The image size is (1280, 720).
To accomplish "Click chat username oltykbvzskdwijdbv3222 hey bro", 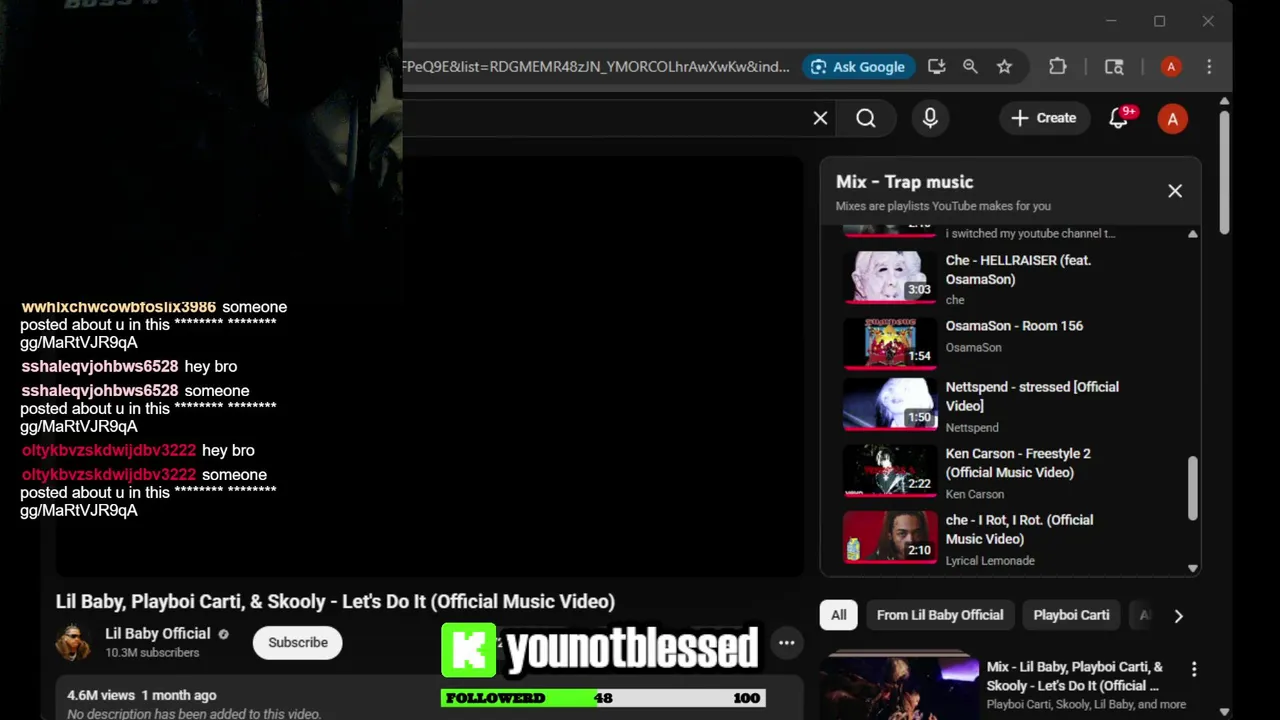I will click(109, 451).
